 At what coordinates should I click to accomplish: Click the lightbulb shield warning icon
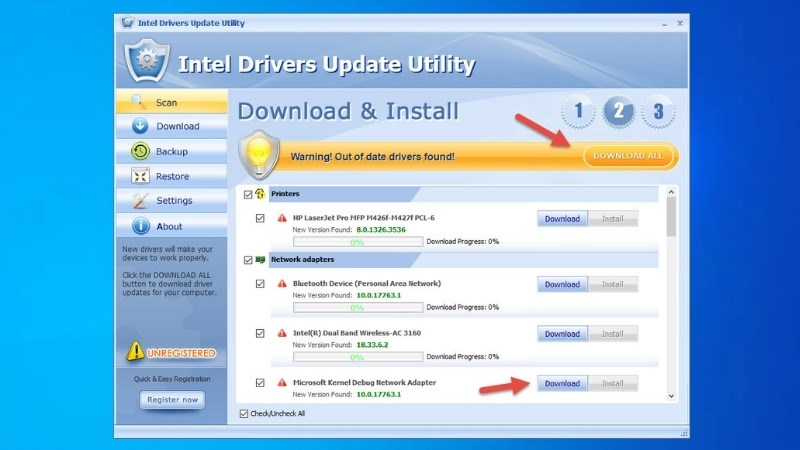click(259, 155)
